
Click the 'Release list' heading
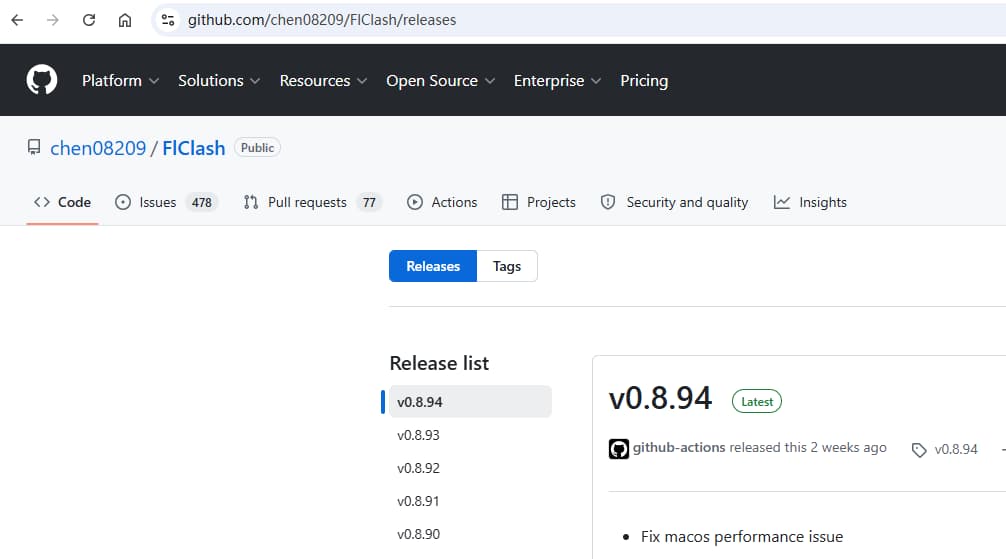439,363
